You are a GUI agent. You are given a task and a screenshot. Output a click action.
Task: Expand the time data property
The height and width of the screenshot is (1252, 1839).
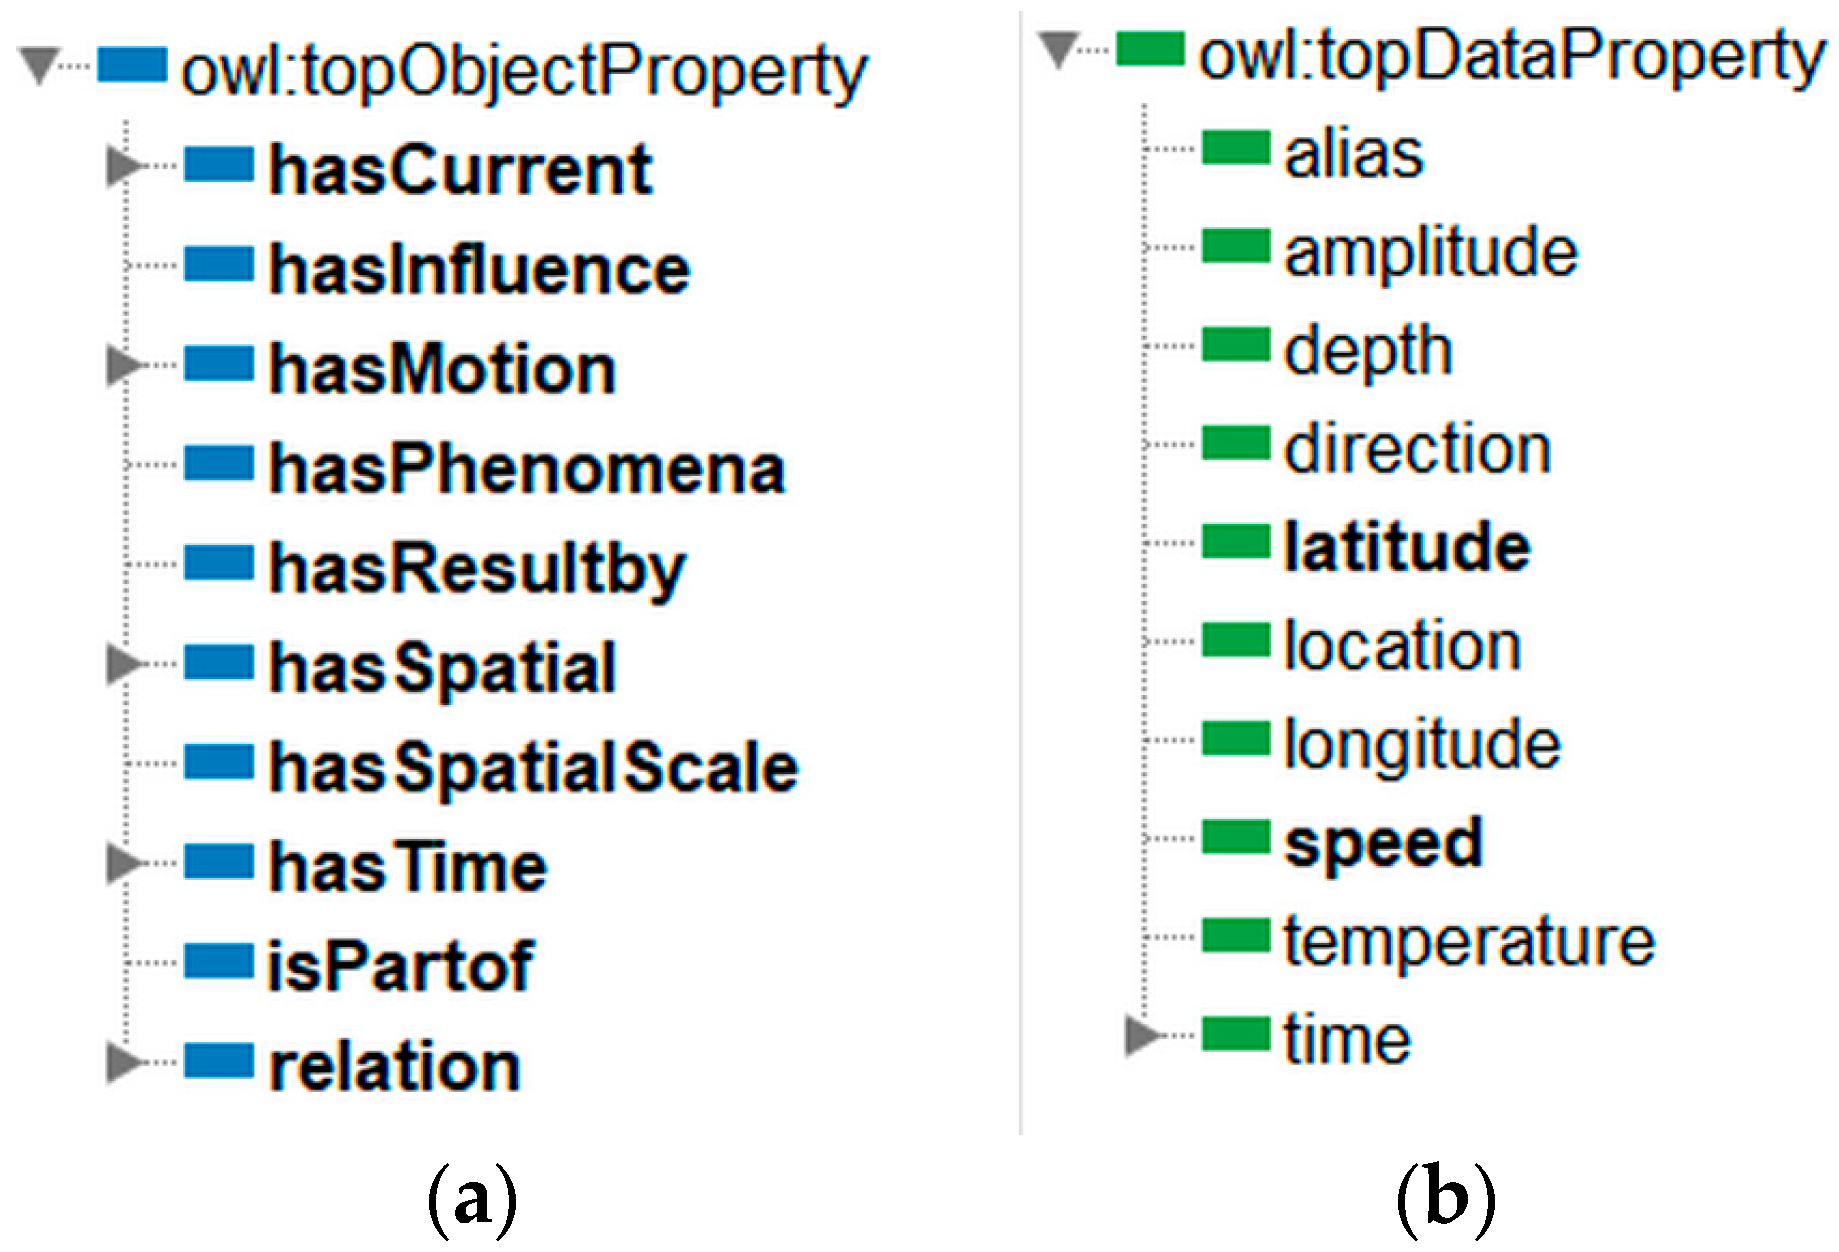pyautogui.click(x=1141, y=1035)
